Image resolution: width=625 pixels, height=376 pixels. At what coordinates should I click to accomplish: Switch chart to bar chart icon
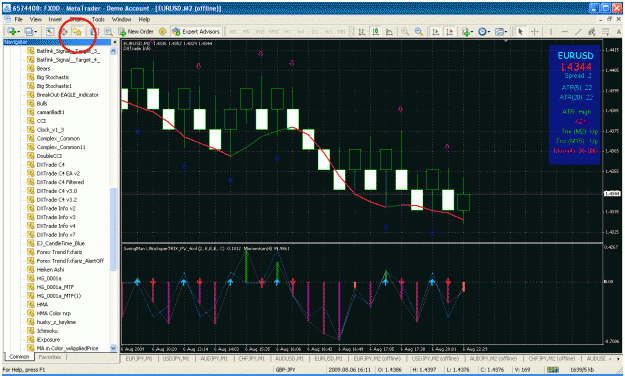click(x=362, y=31)
